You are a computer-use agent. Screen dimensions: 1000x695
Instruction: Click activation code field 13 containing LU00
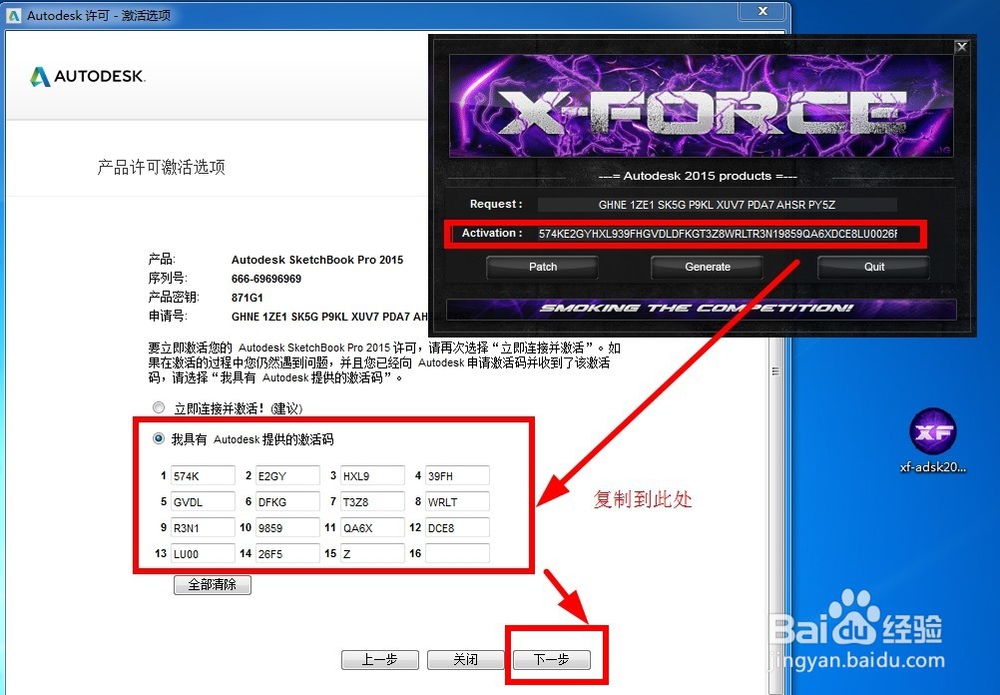203,553
